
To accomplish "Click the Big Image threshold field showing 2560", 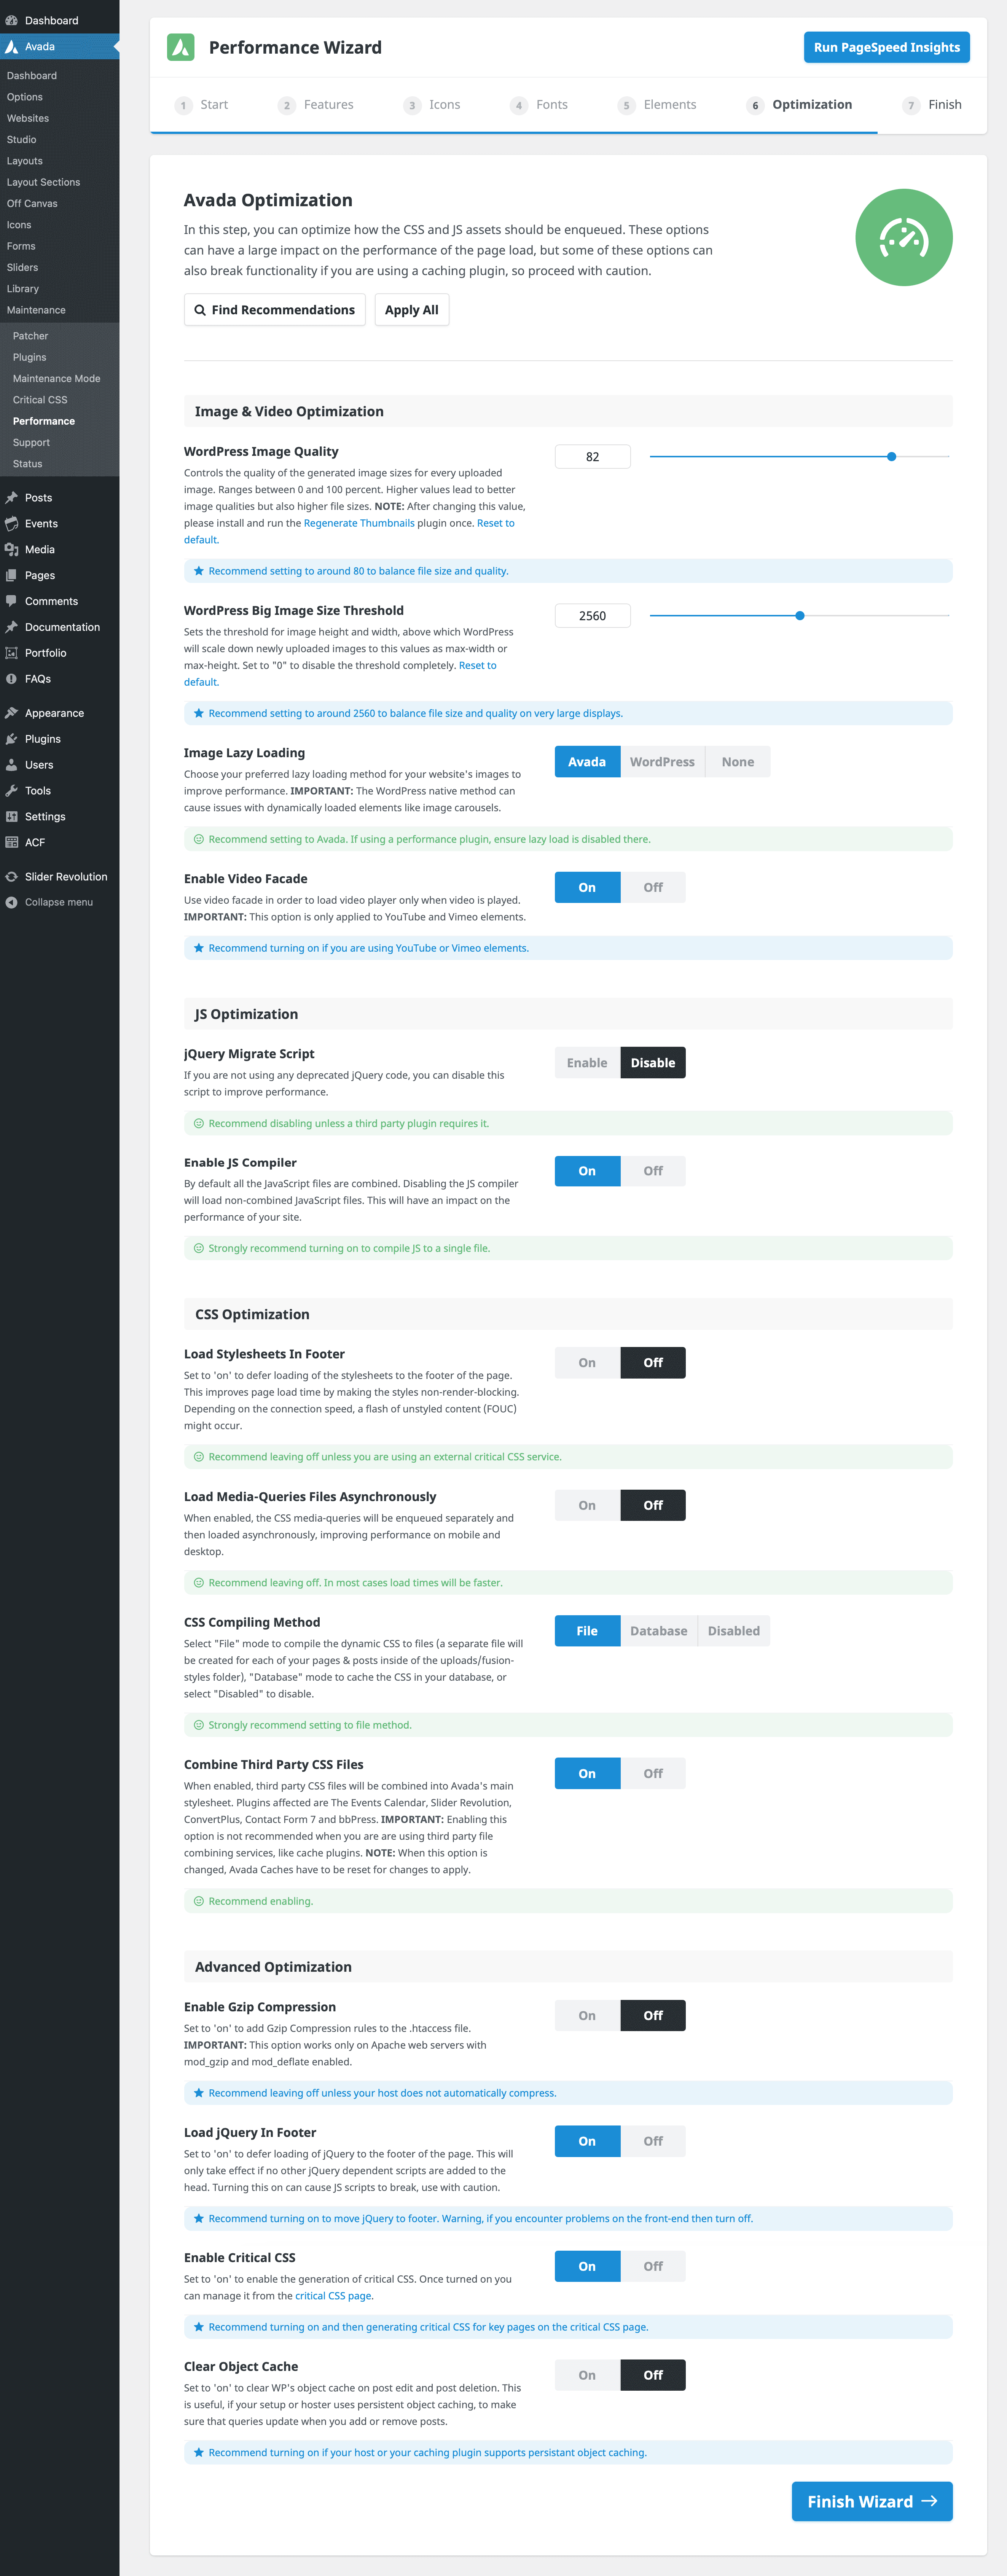I will pyautogui.click(x=593, y=616).
